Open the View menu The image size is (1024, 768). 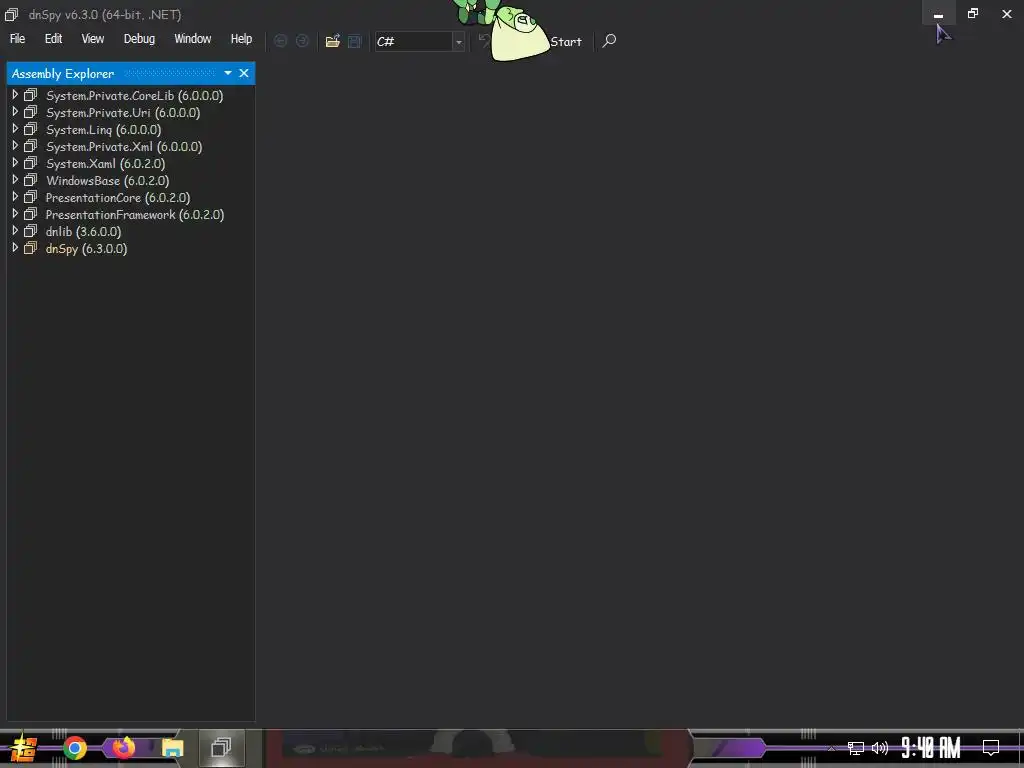tap(93, 39)
